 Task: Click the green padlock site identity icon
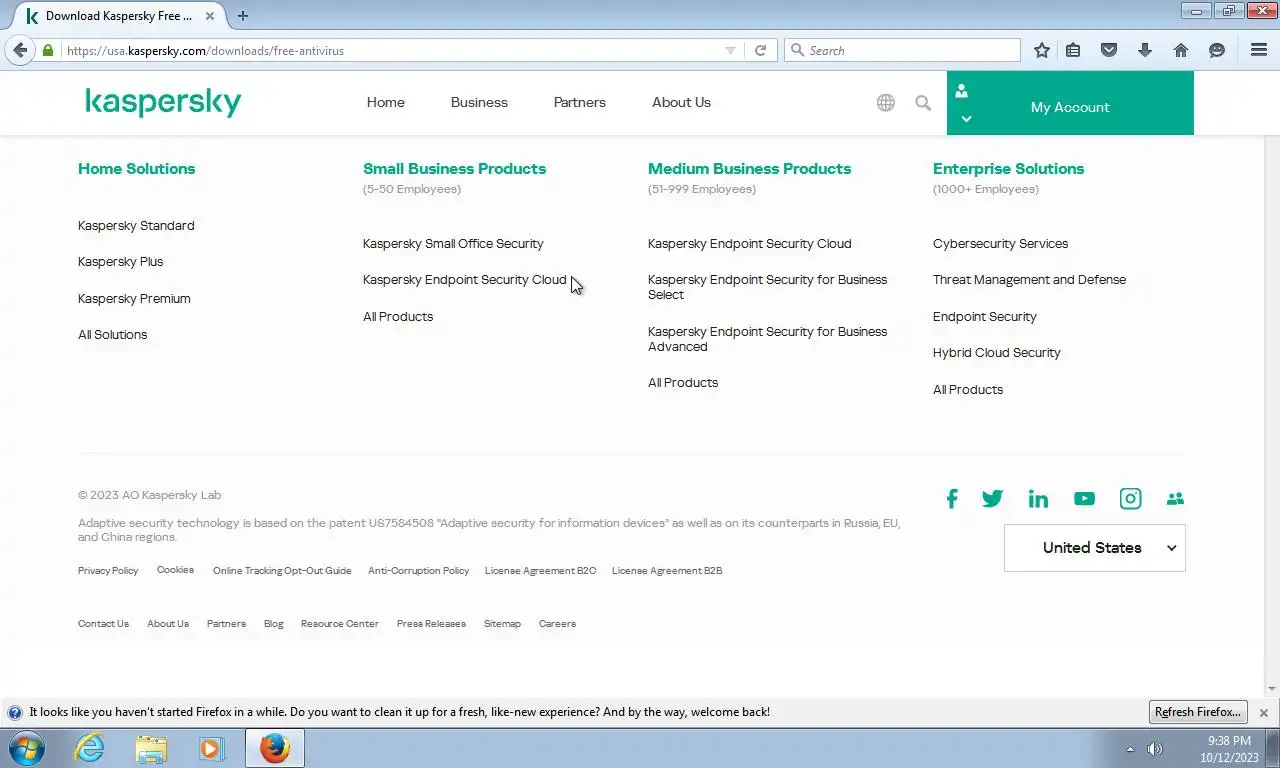point(48,50)
